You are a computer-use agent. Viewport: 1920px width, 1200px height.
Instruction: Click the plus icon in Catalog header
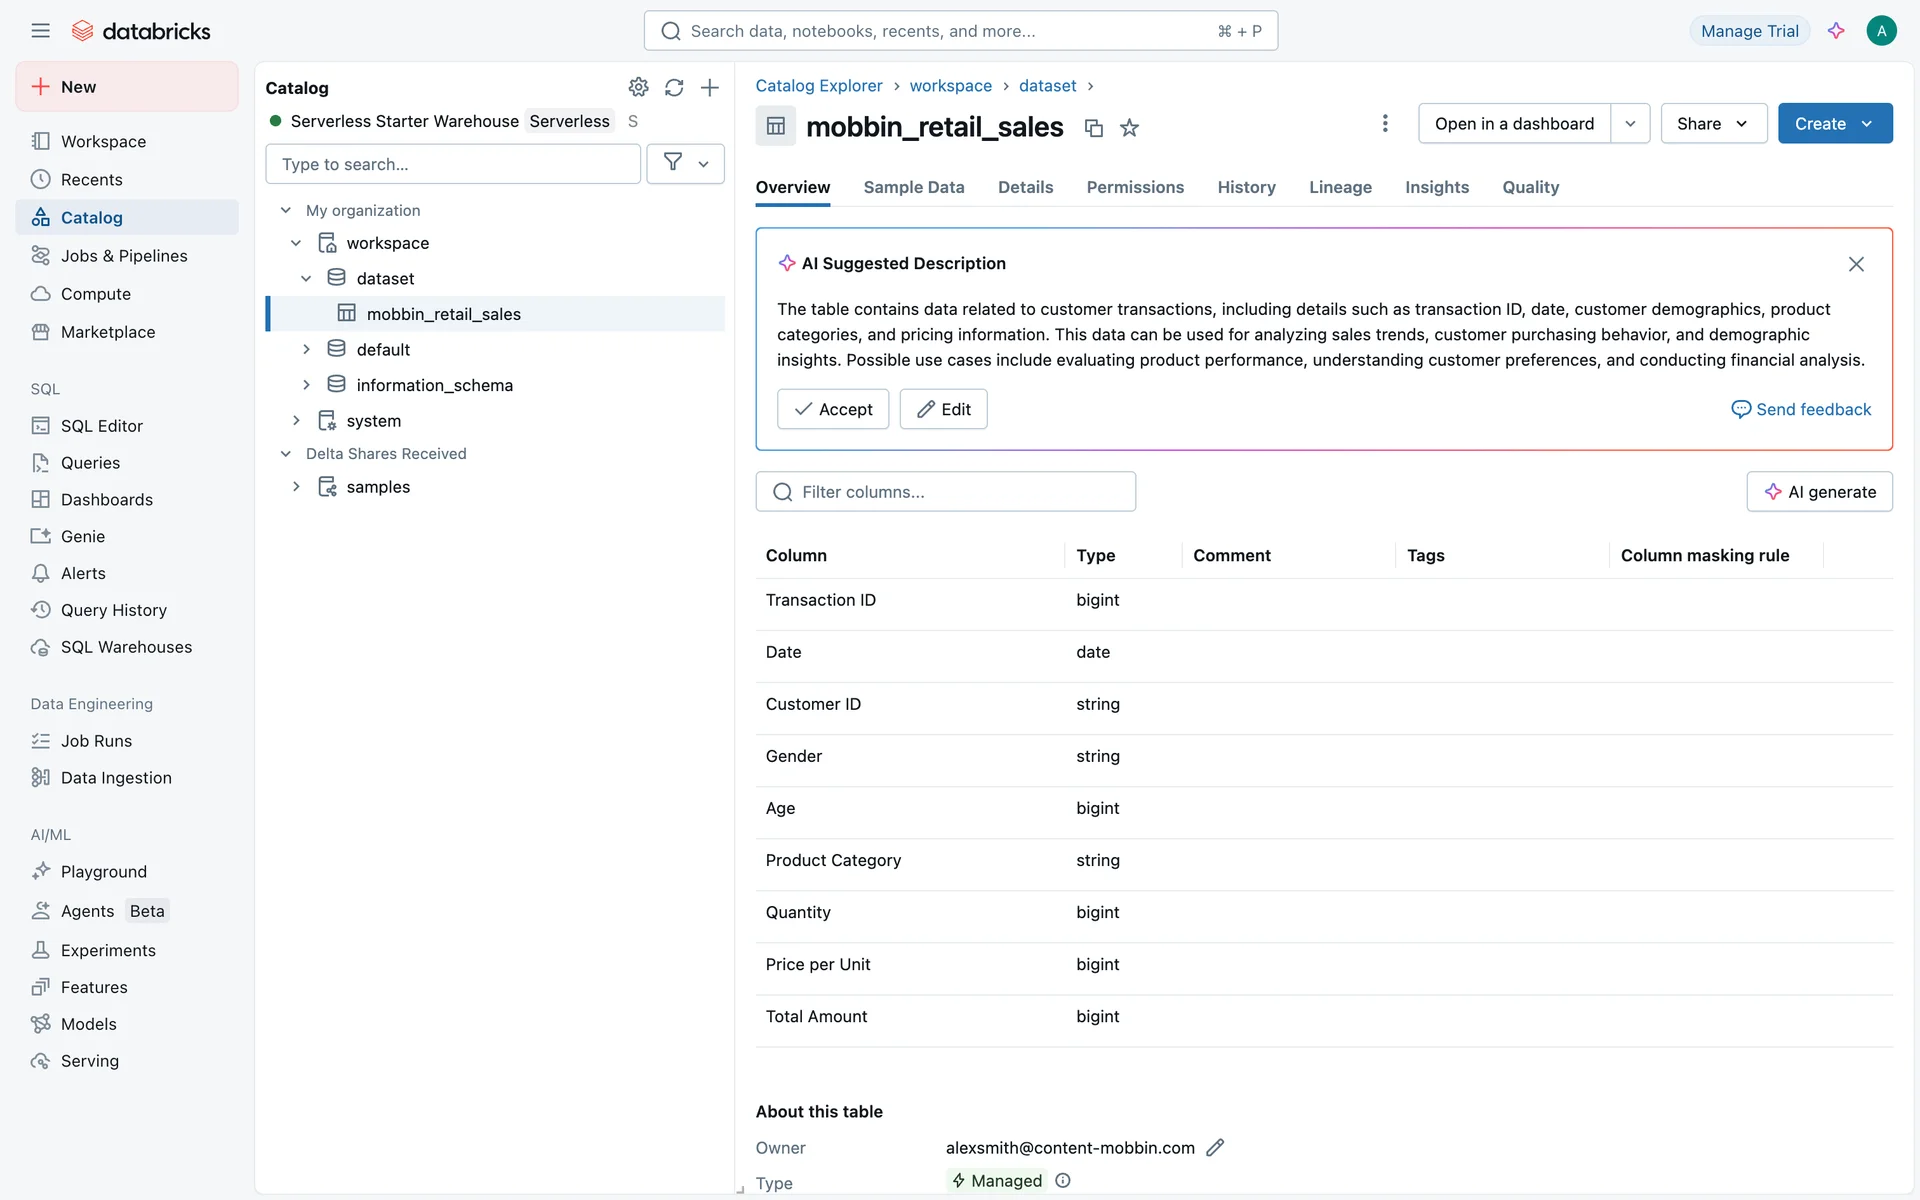(x=709, y=87)
